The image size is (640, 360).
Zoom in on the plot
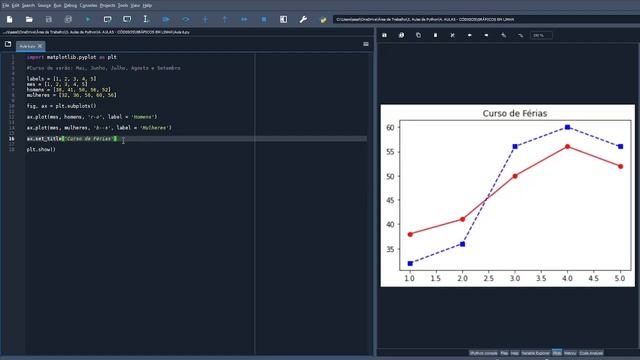click(503, 35)
